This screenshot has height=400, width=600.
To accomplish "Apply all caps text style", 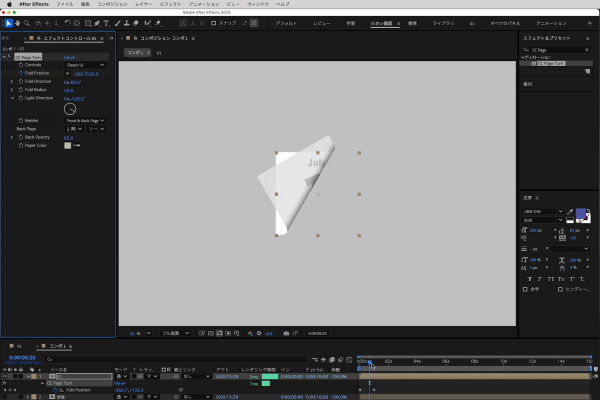I will point(551,279).
